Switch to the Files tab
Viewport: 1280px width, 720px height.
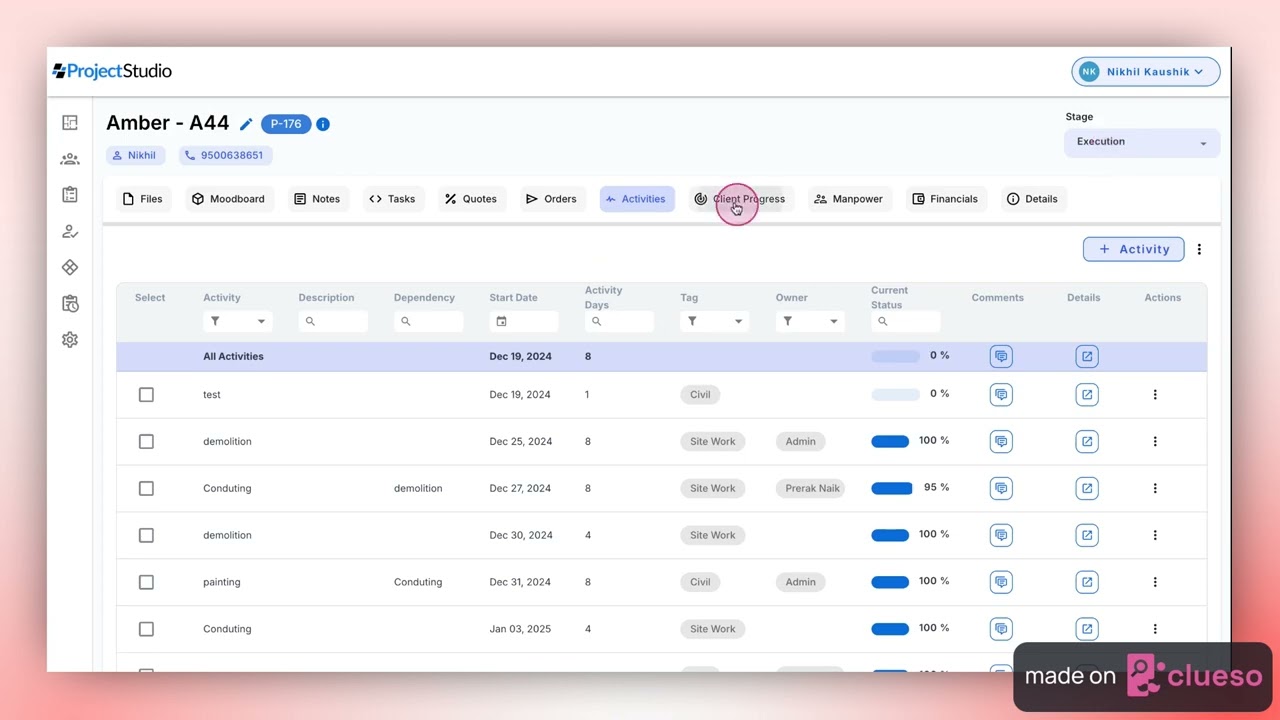(x=142, y=199)
